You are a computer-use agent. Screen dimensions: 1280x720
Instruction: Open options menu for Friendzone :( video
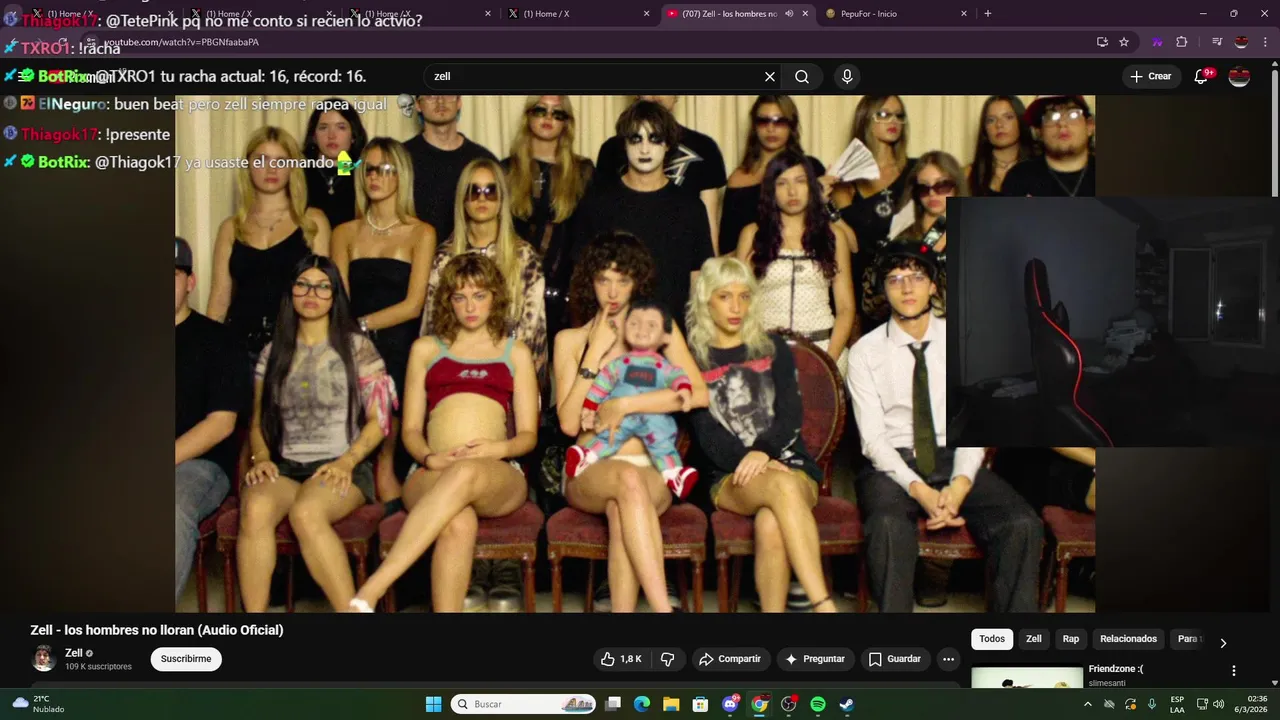pos(1233,671)
